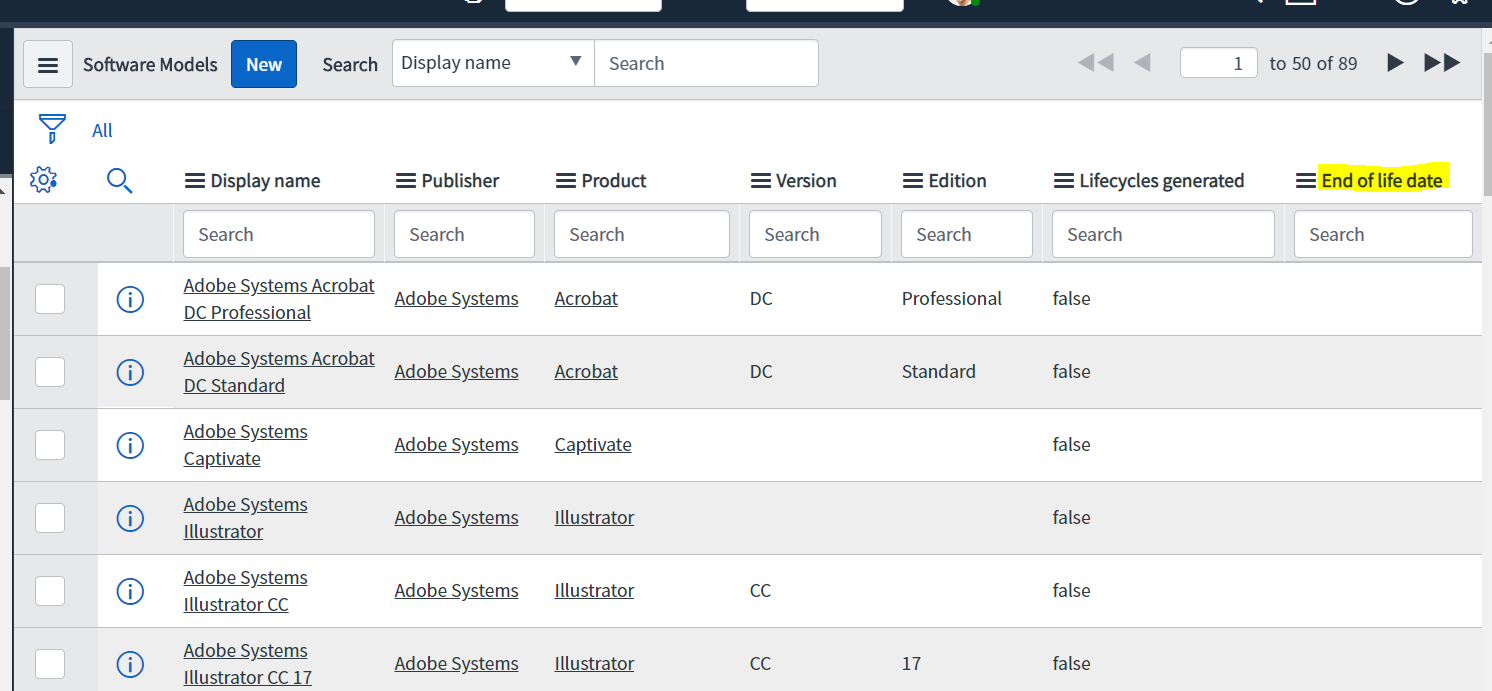
Task: Preview Adobe Systems Illustrator record info icon
Action: click(x=130, y=518)
